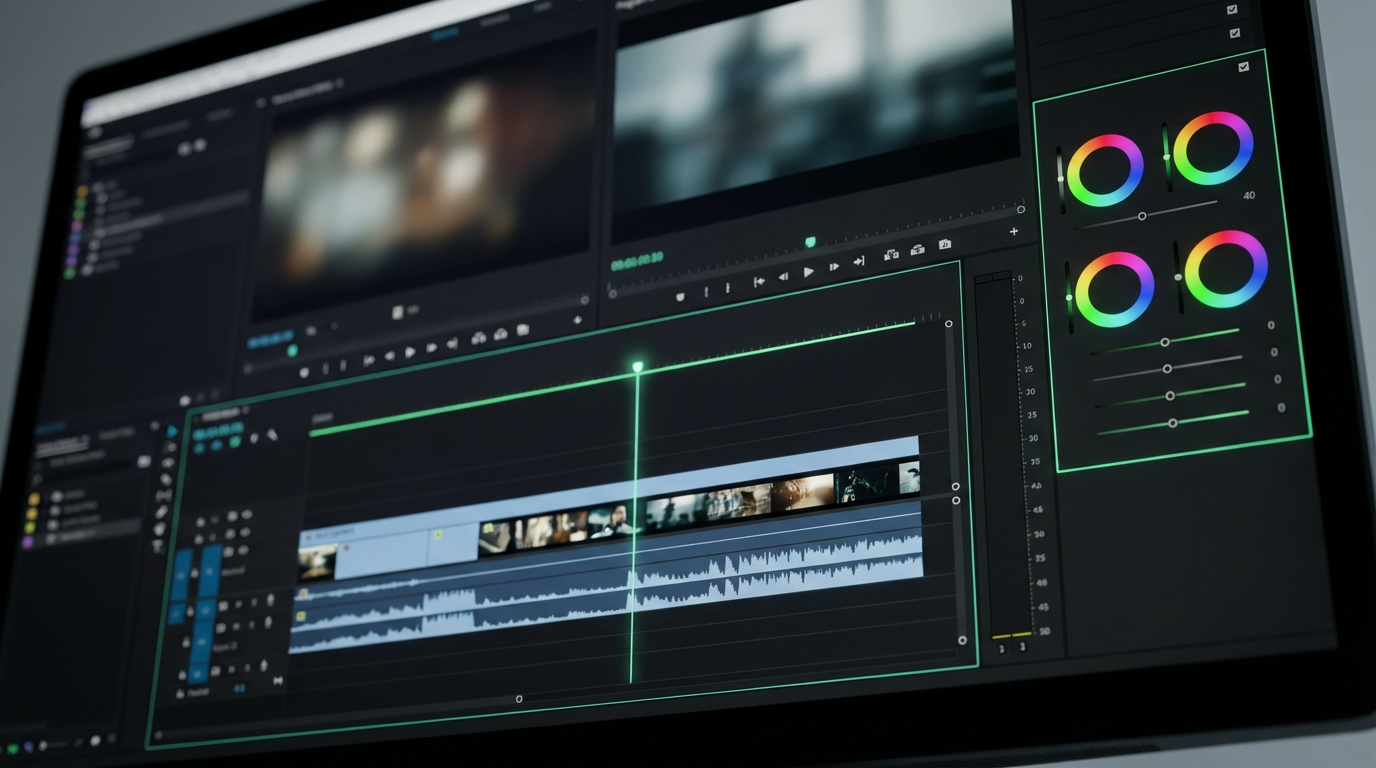1376x768 pixels.
Task: Enable the checkbox above the color wheels panel
Action: 1242,67
